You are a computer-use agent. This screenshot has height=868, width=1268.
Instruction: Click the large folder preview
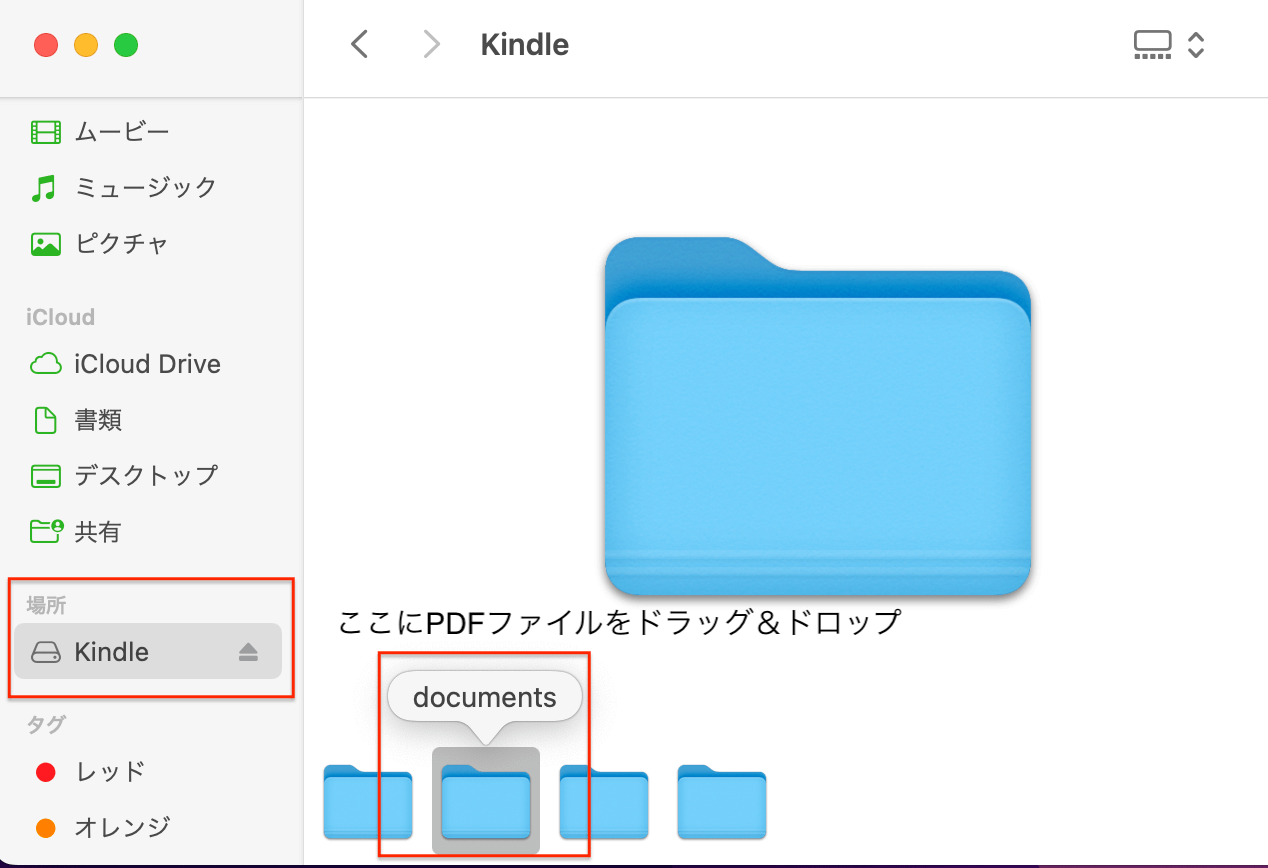[x=818, y=416]
